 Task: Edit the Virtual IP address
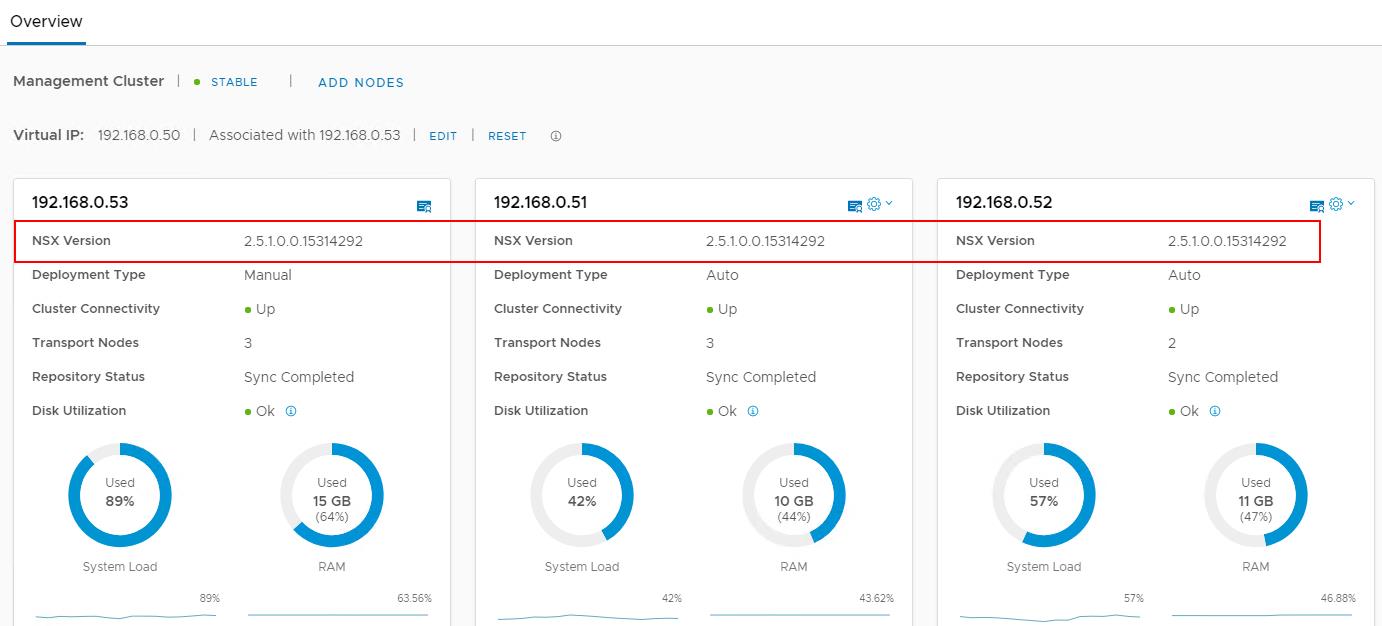point(443,136)
